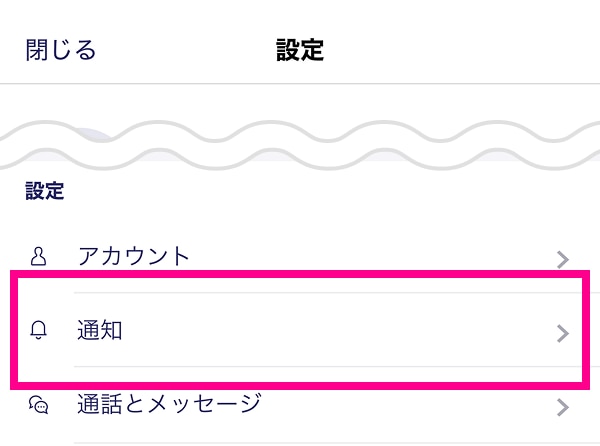Click the header divider line under 設定 title

tap(300, 83)
